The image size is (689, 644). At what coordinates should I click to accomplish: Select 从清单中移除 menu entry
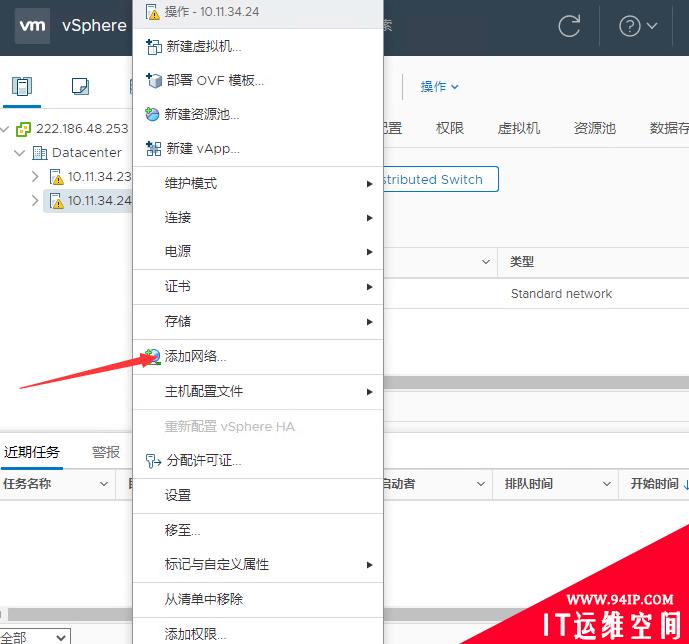tap(258, 600)
